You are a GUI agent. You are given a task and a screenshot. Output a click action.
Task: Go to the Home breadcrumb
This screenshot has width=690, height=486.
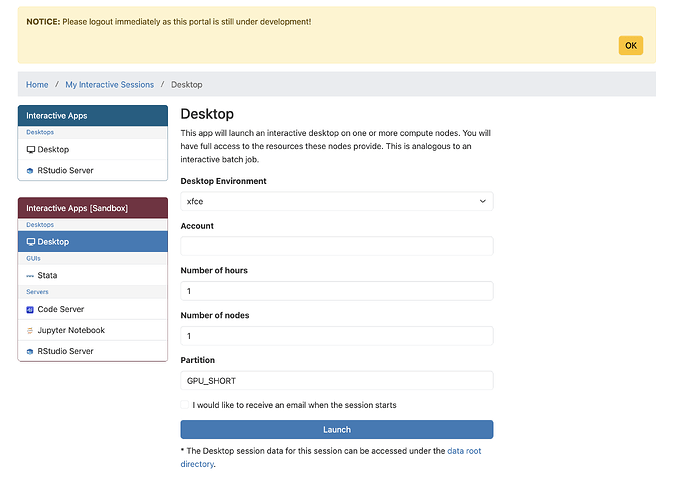[37, 85]
